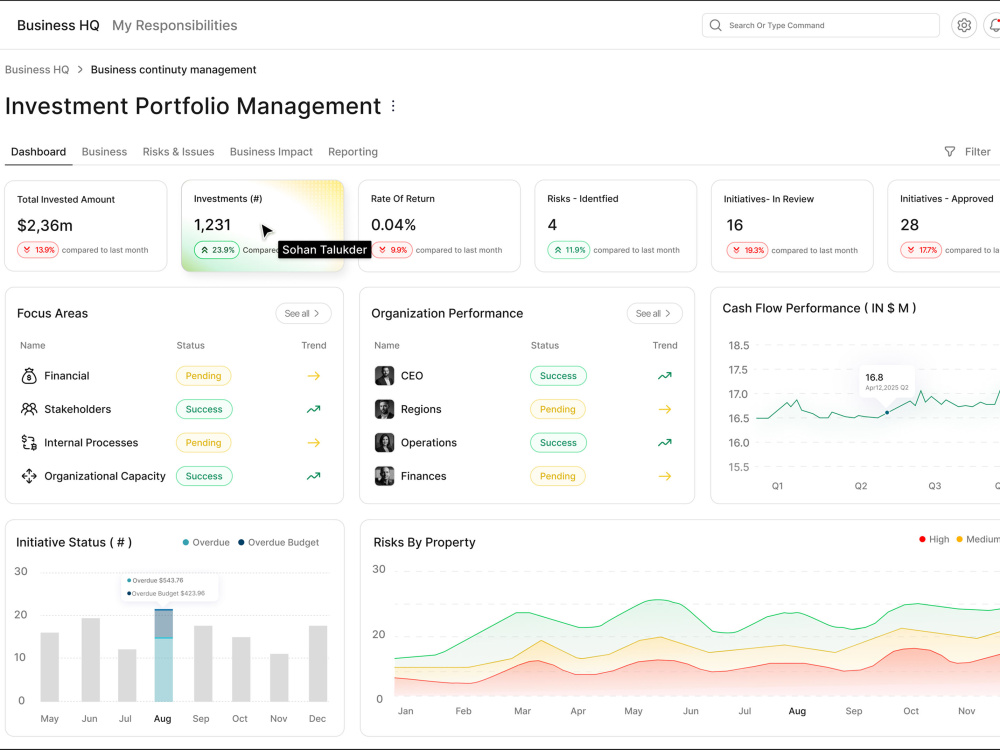1000x750 pixels.
Task: Click the Regions avatar photo
Action: tap(384, 409)
